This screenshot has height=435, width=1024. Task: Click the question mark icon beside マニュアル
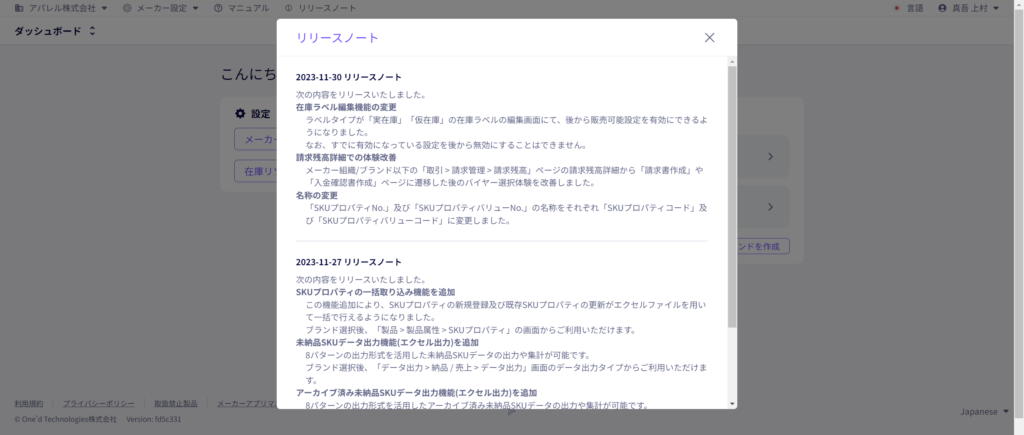[218, 8]
